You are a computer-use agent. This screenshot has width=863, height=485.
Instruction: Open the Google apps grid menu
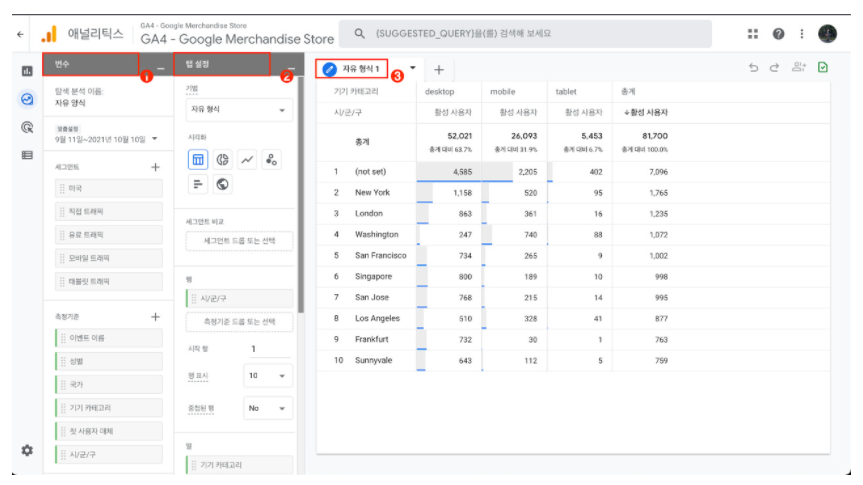pos(752,34)
